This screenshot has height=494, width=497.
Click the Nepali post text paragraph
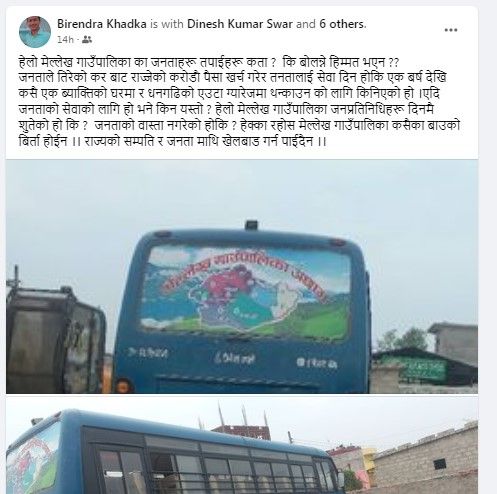[239, 102]
